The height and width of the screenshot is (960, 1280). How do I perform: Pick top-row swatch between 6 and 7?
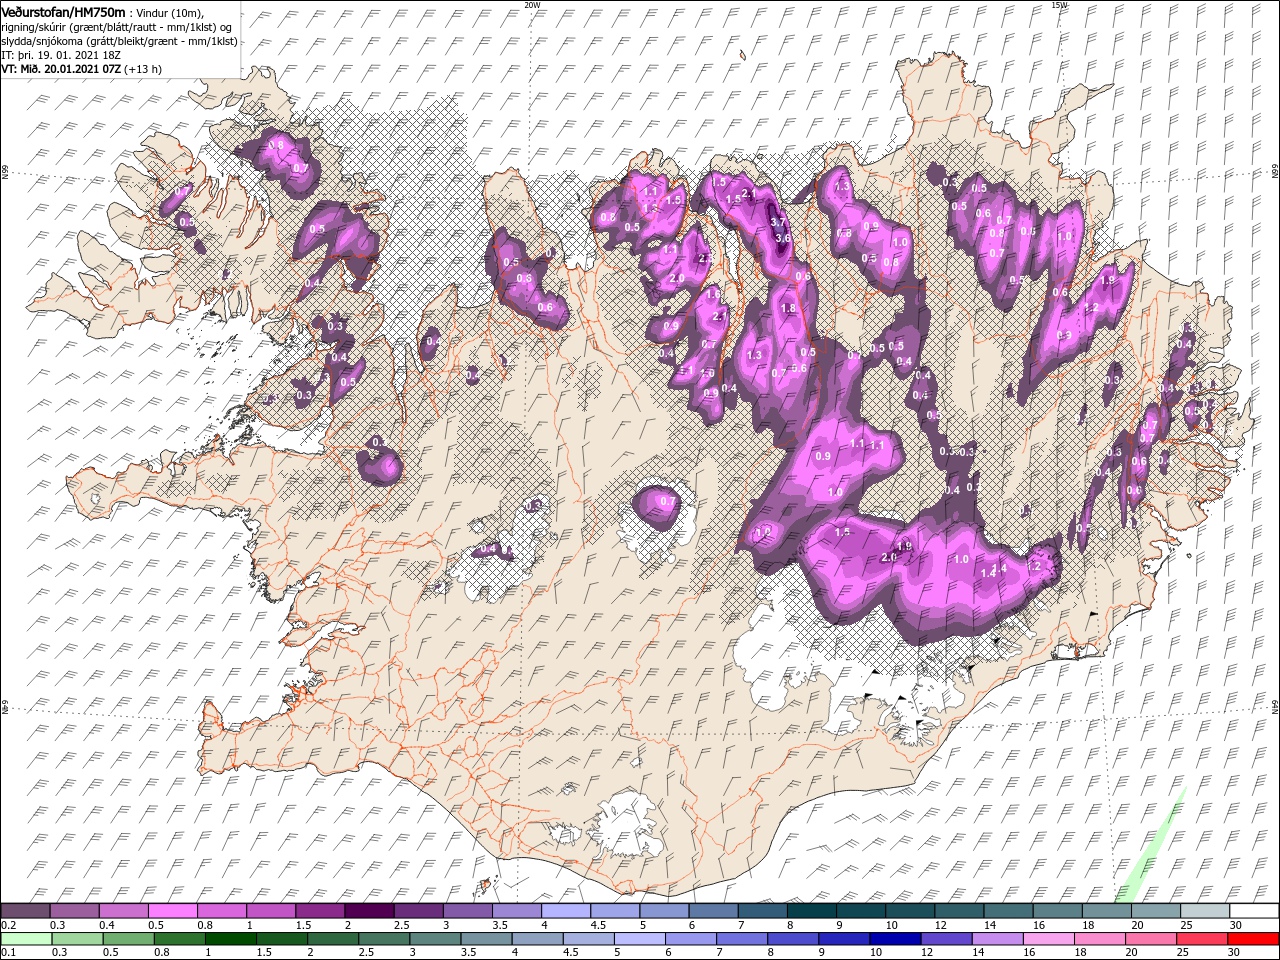(x=713, y=910)
